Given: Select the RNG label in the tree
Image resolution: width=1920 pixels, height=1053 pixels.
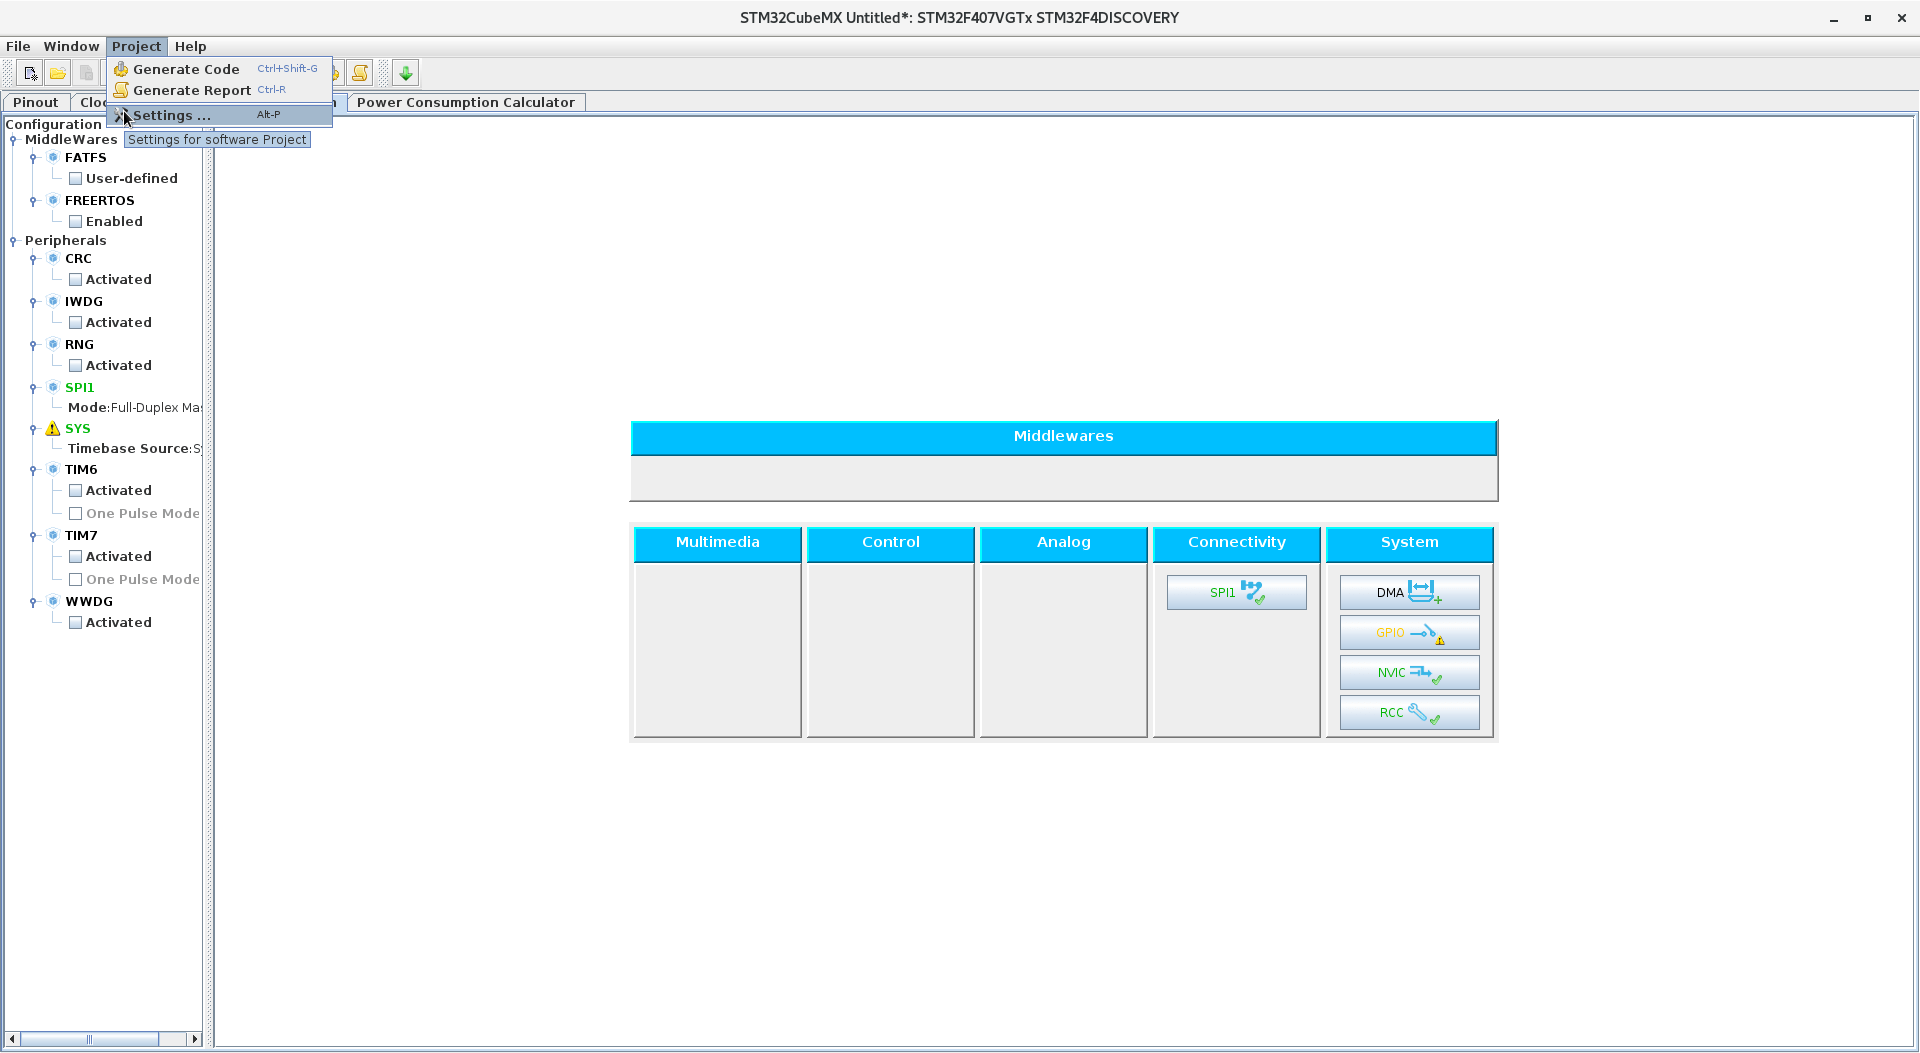Looking at the screenshot, I should (79, 345).
